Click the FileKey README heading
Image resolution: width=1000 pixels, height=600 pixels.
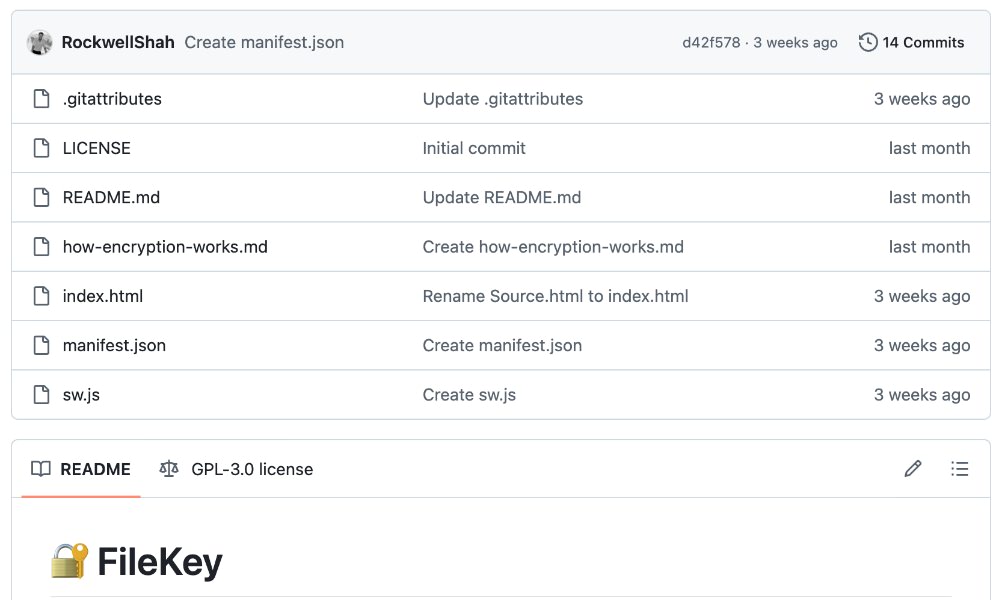pos(160,562)
